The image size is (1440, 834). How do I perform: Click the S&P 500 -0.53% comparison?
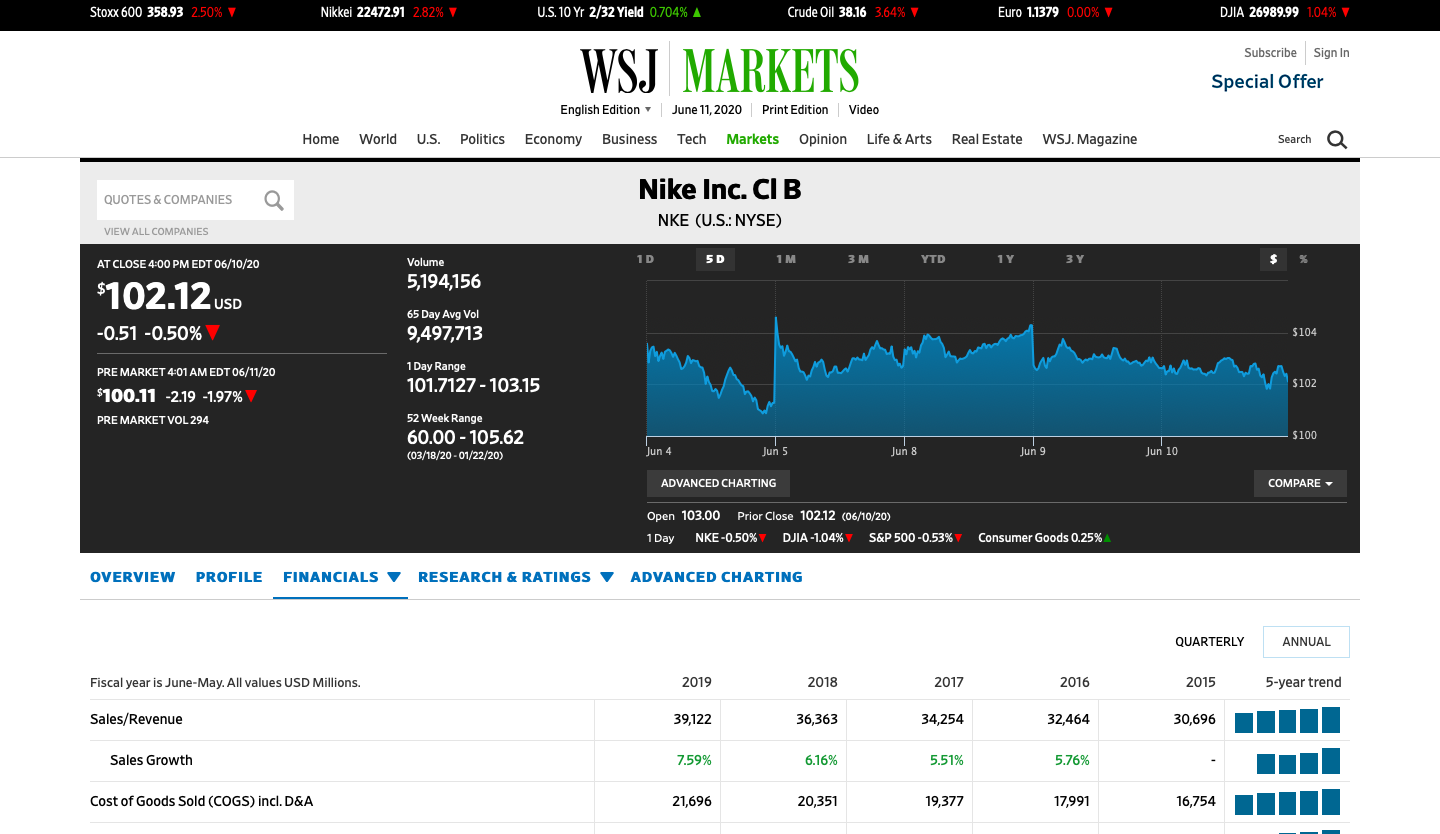click(915, 538)
